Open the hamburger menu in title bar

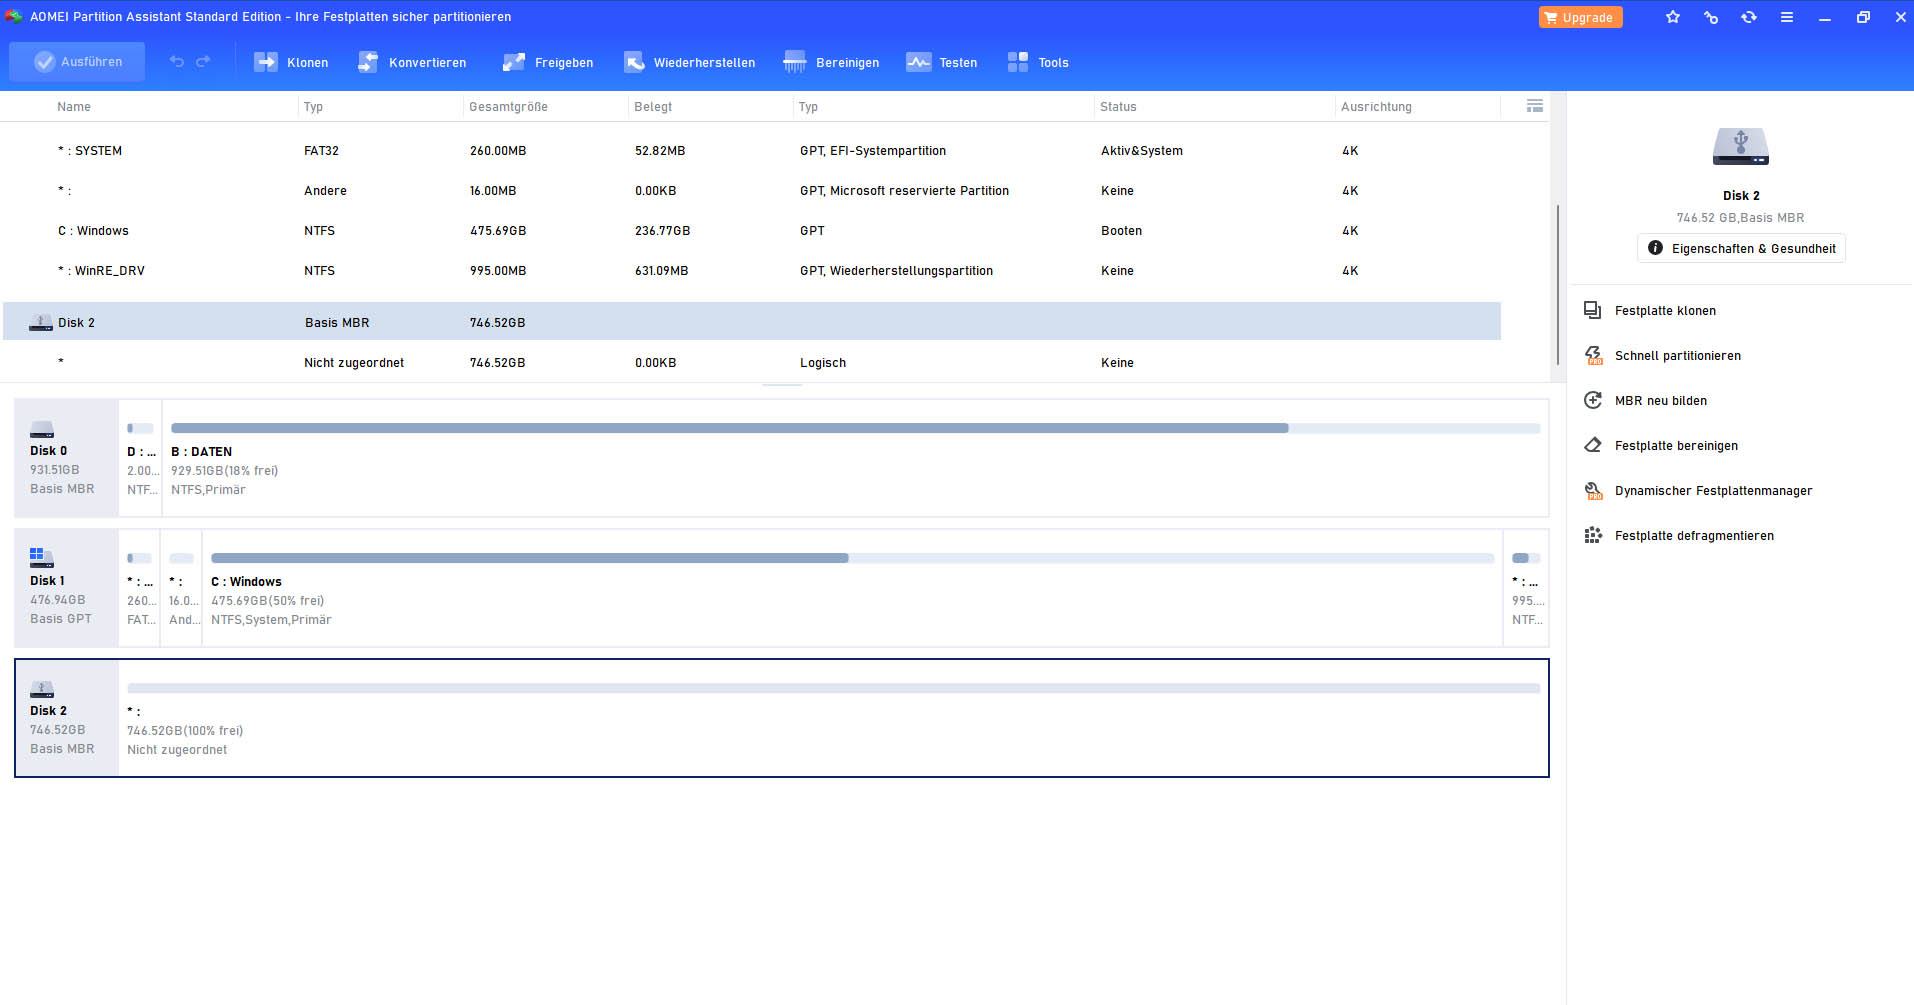point(1787,17)
